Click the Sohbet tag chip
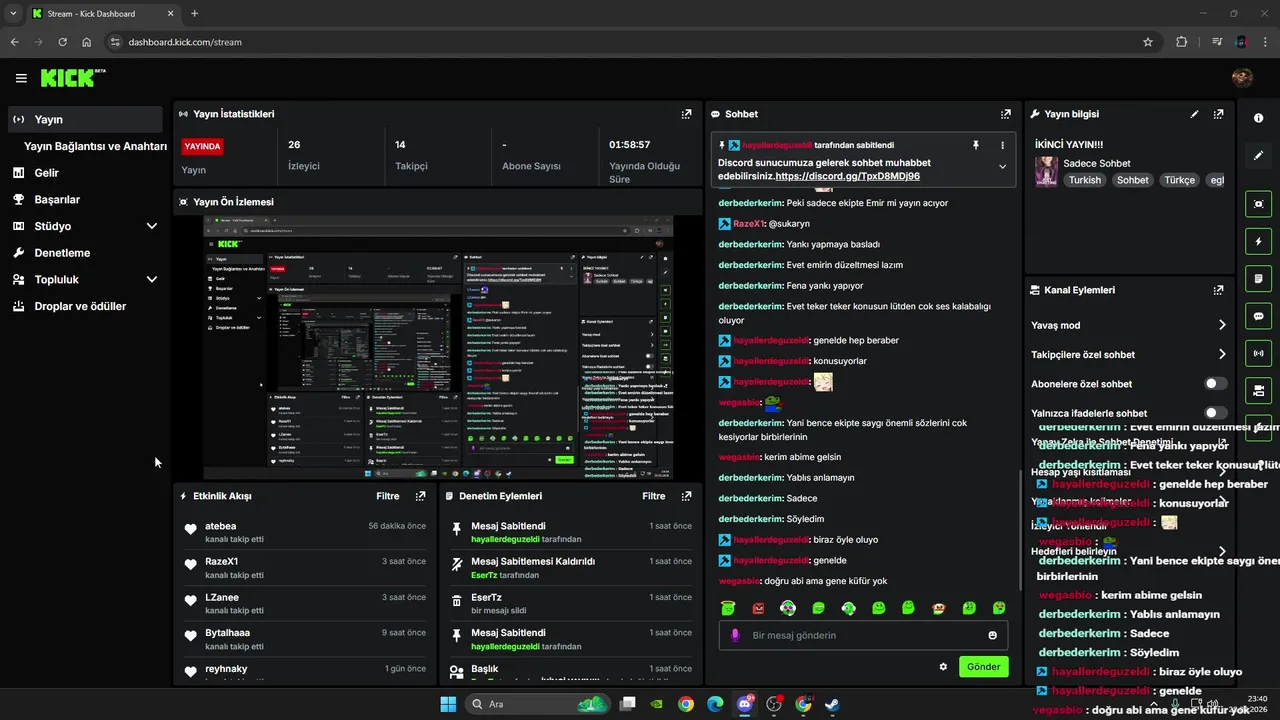This screenshot has width=1280, height=720. 1133,180
